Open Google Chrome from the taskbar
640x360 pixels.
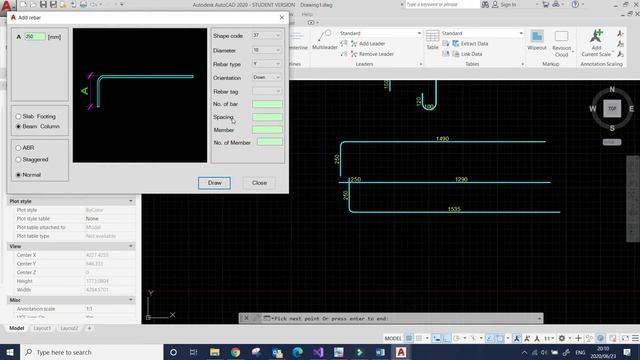(236, 352)
